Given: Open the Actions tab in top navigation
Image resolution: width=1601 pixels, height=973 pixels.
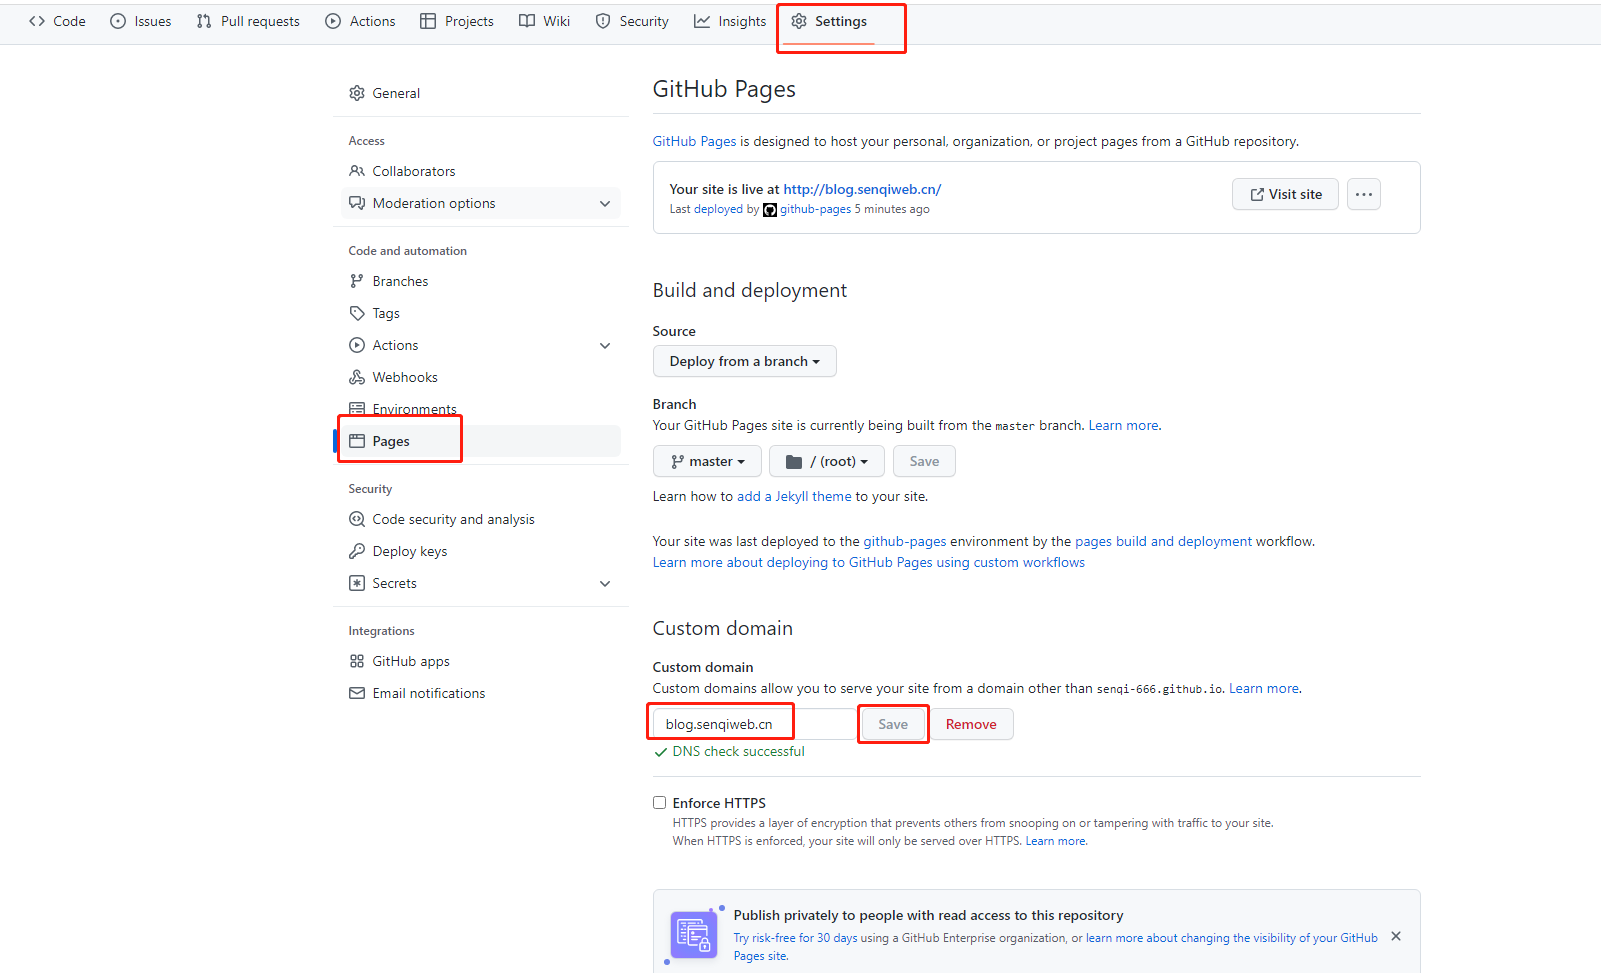Looking at the screenshot, I should [x=360, y=21].
